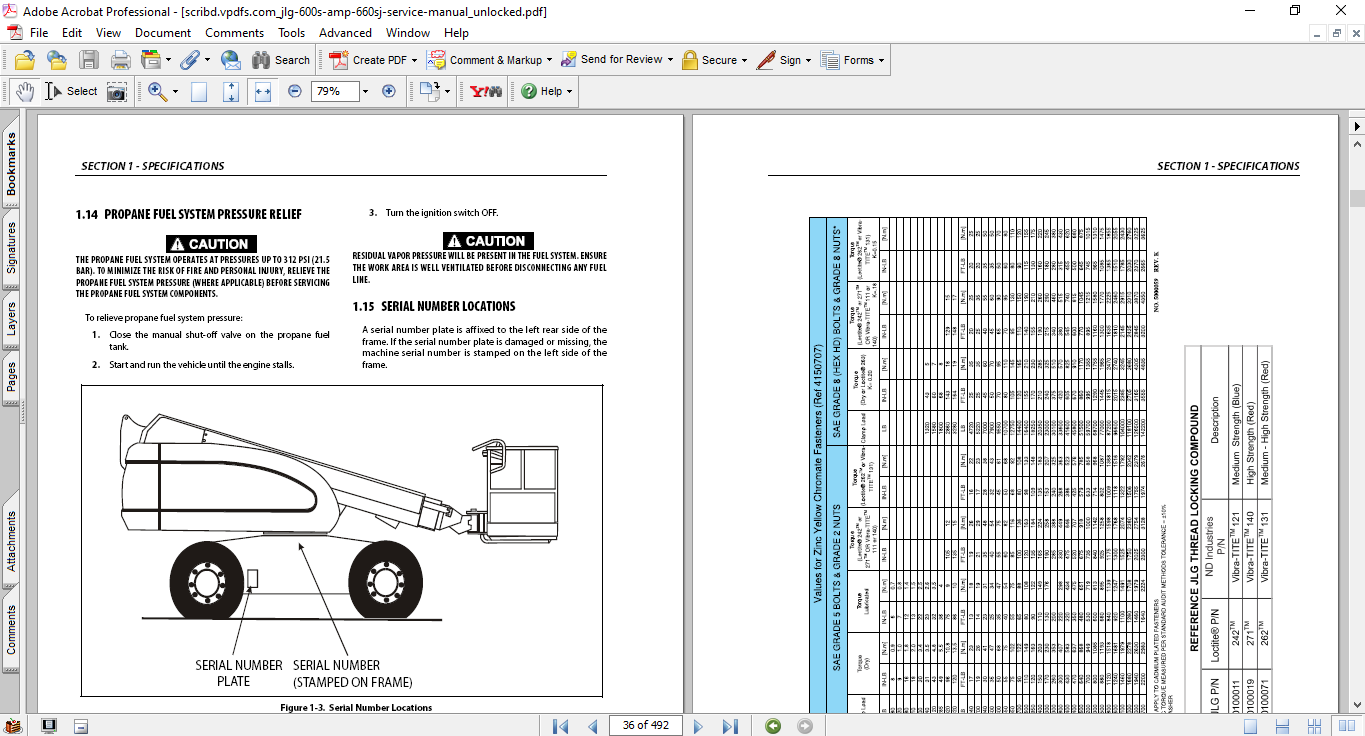Open Search with the binoculars icon
1365x736 pixels.
click(280, 60)
